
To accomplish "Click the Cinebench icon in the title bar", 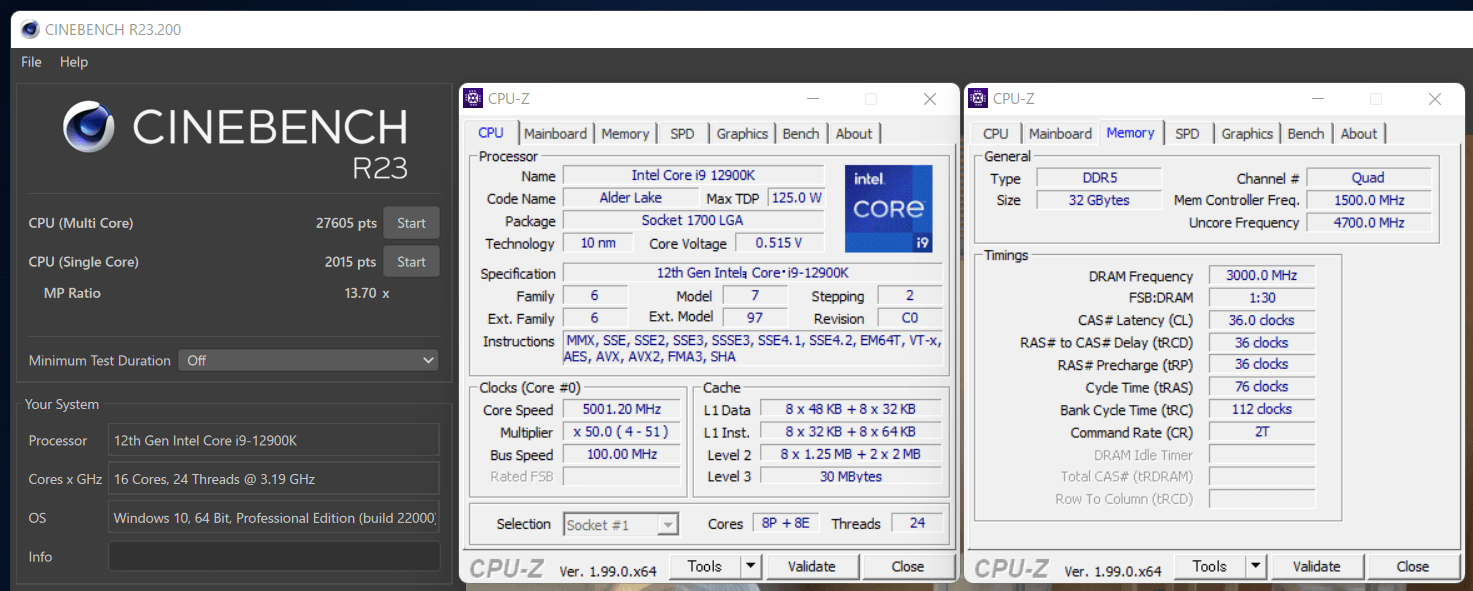I will [x=30, y=30].
